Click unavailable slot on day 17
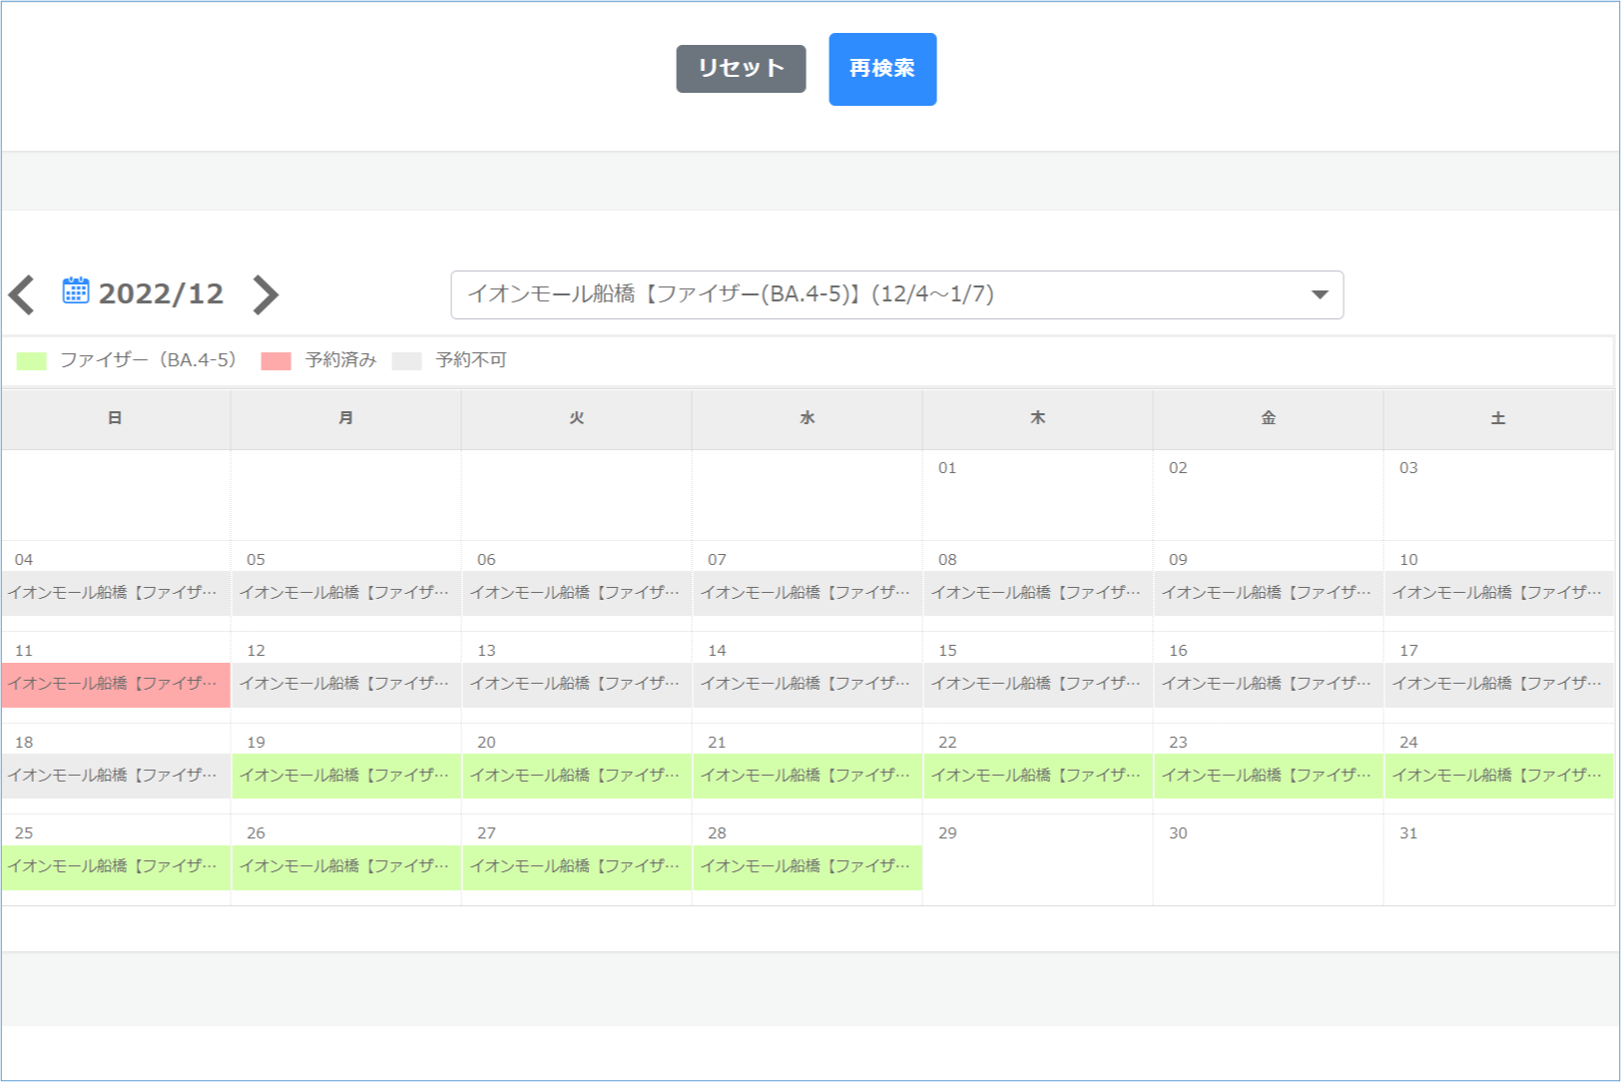Screen dimensions: 1621x1082 1499,685
